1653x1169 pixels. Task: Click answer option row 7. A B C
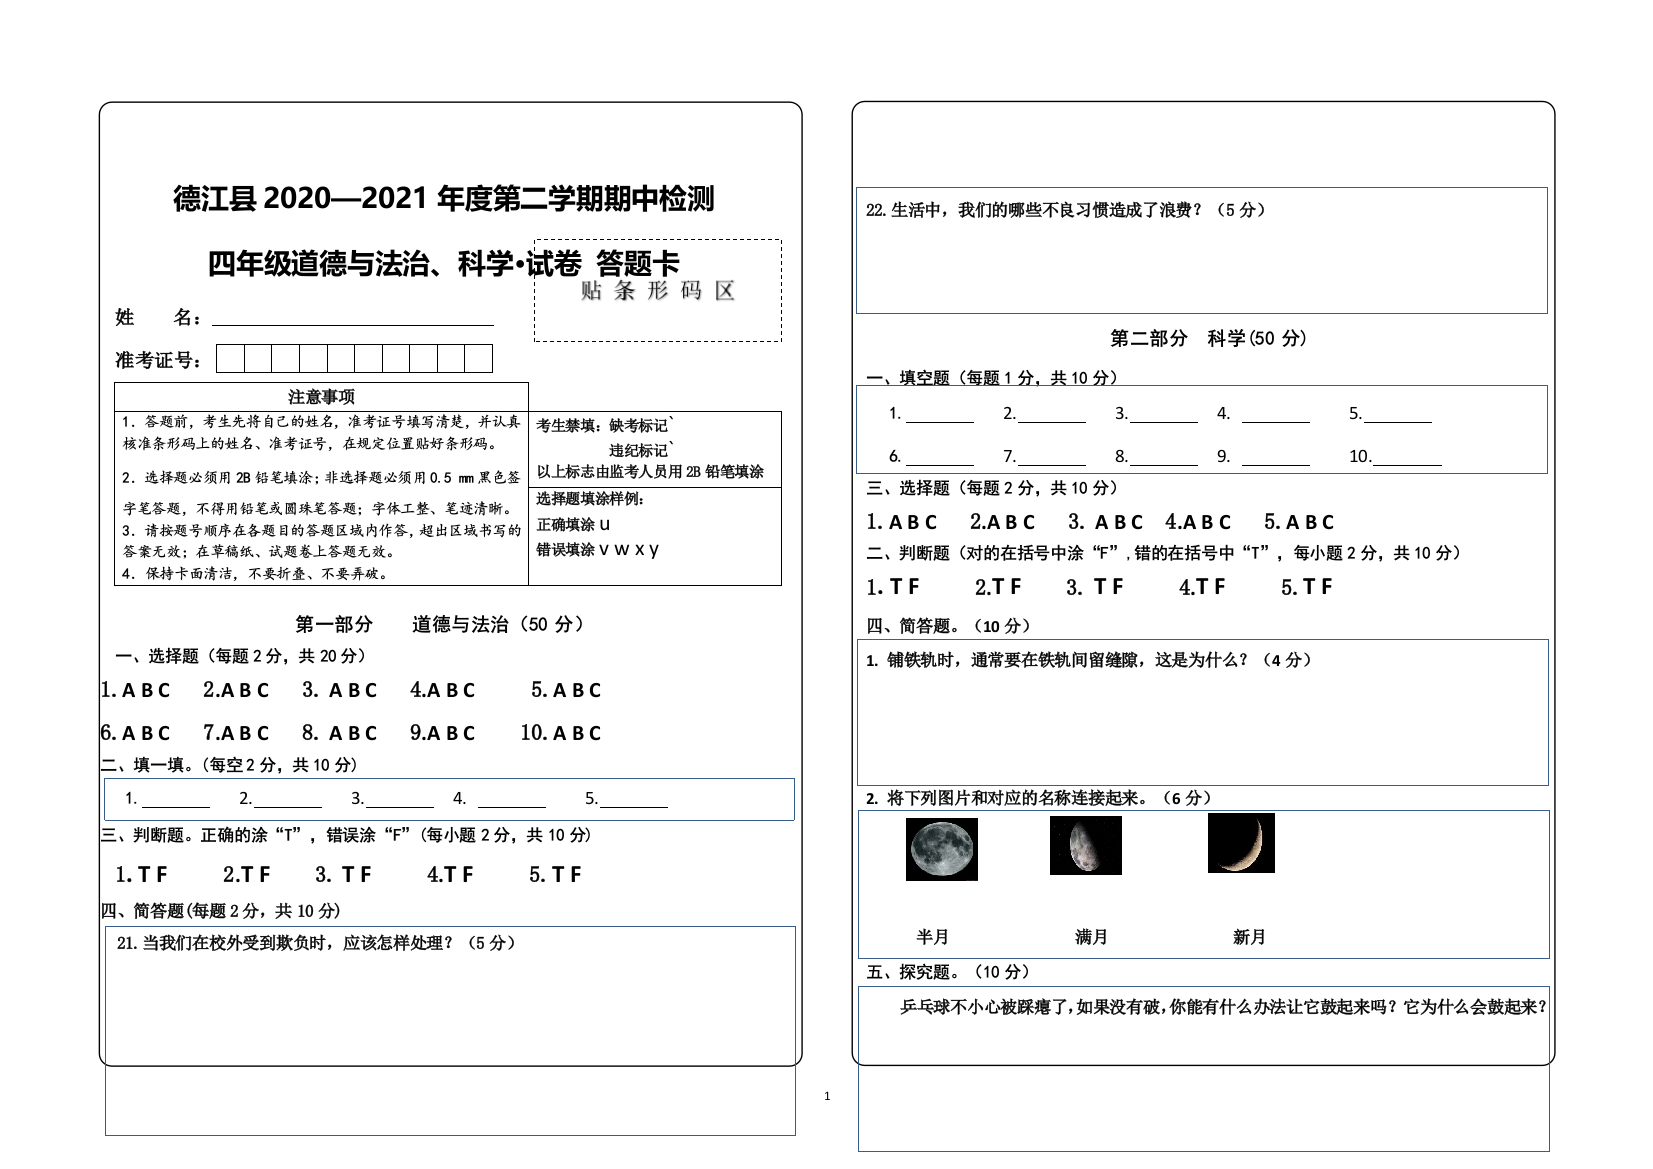[237, 733]
